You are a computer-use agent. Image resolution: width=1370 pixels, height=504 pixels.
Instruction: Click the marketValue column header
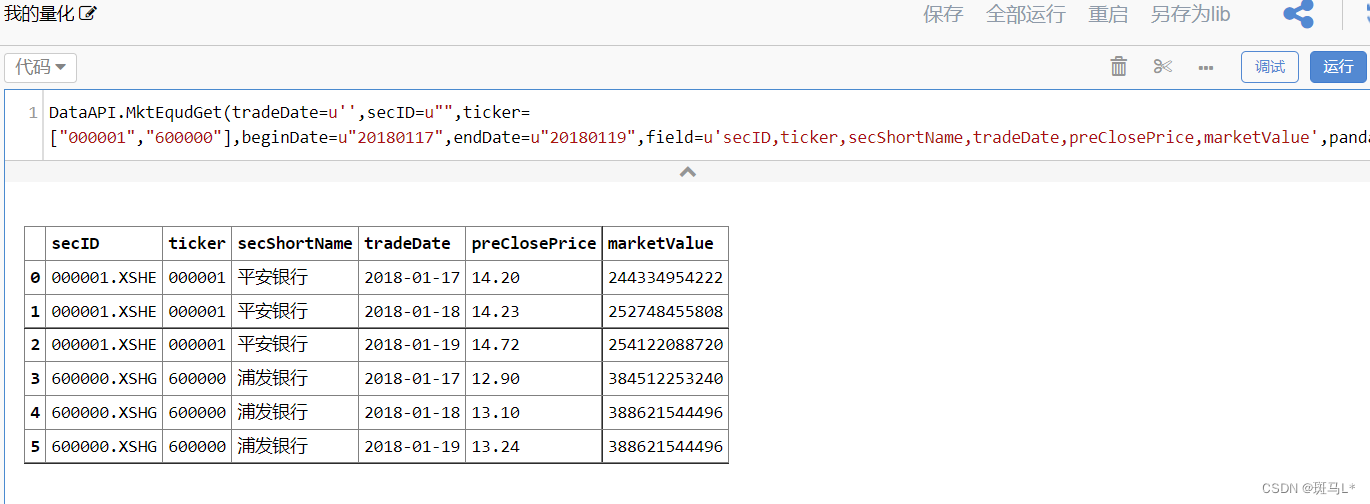click(665, 244)
